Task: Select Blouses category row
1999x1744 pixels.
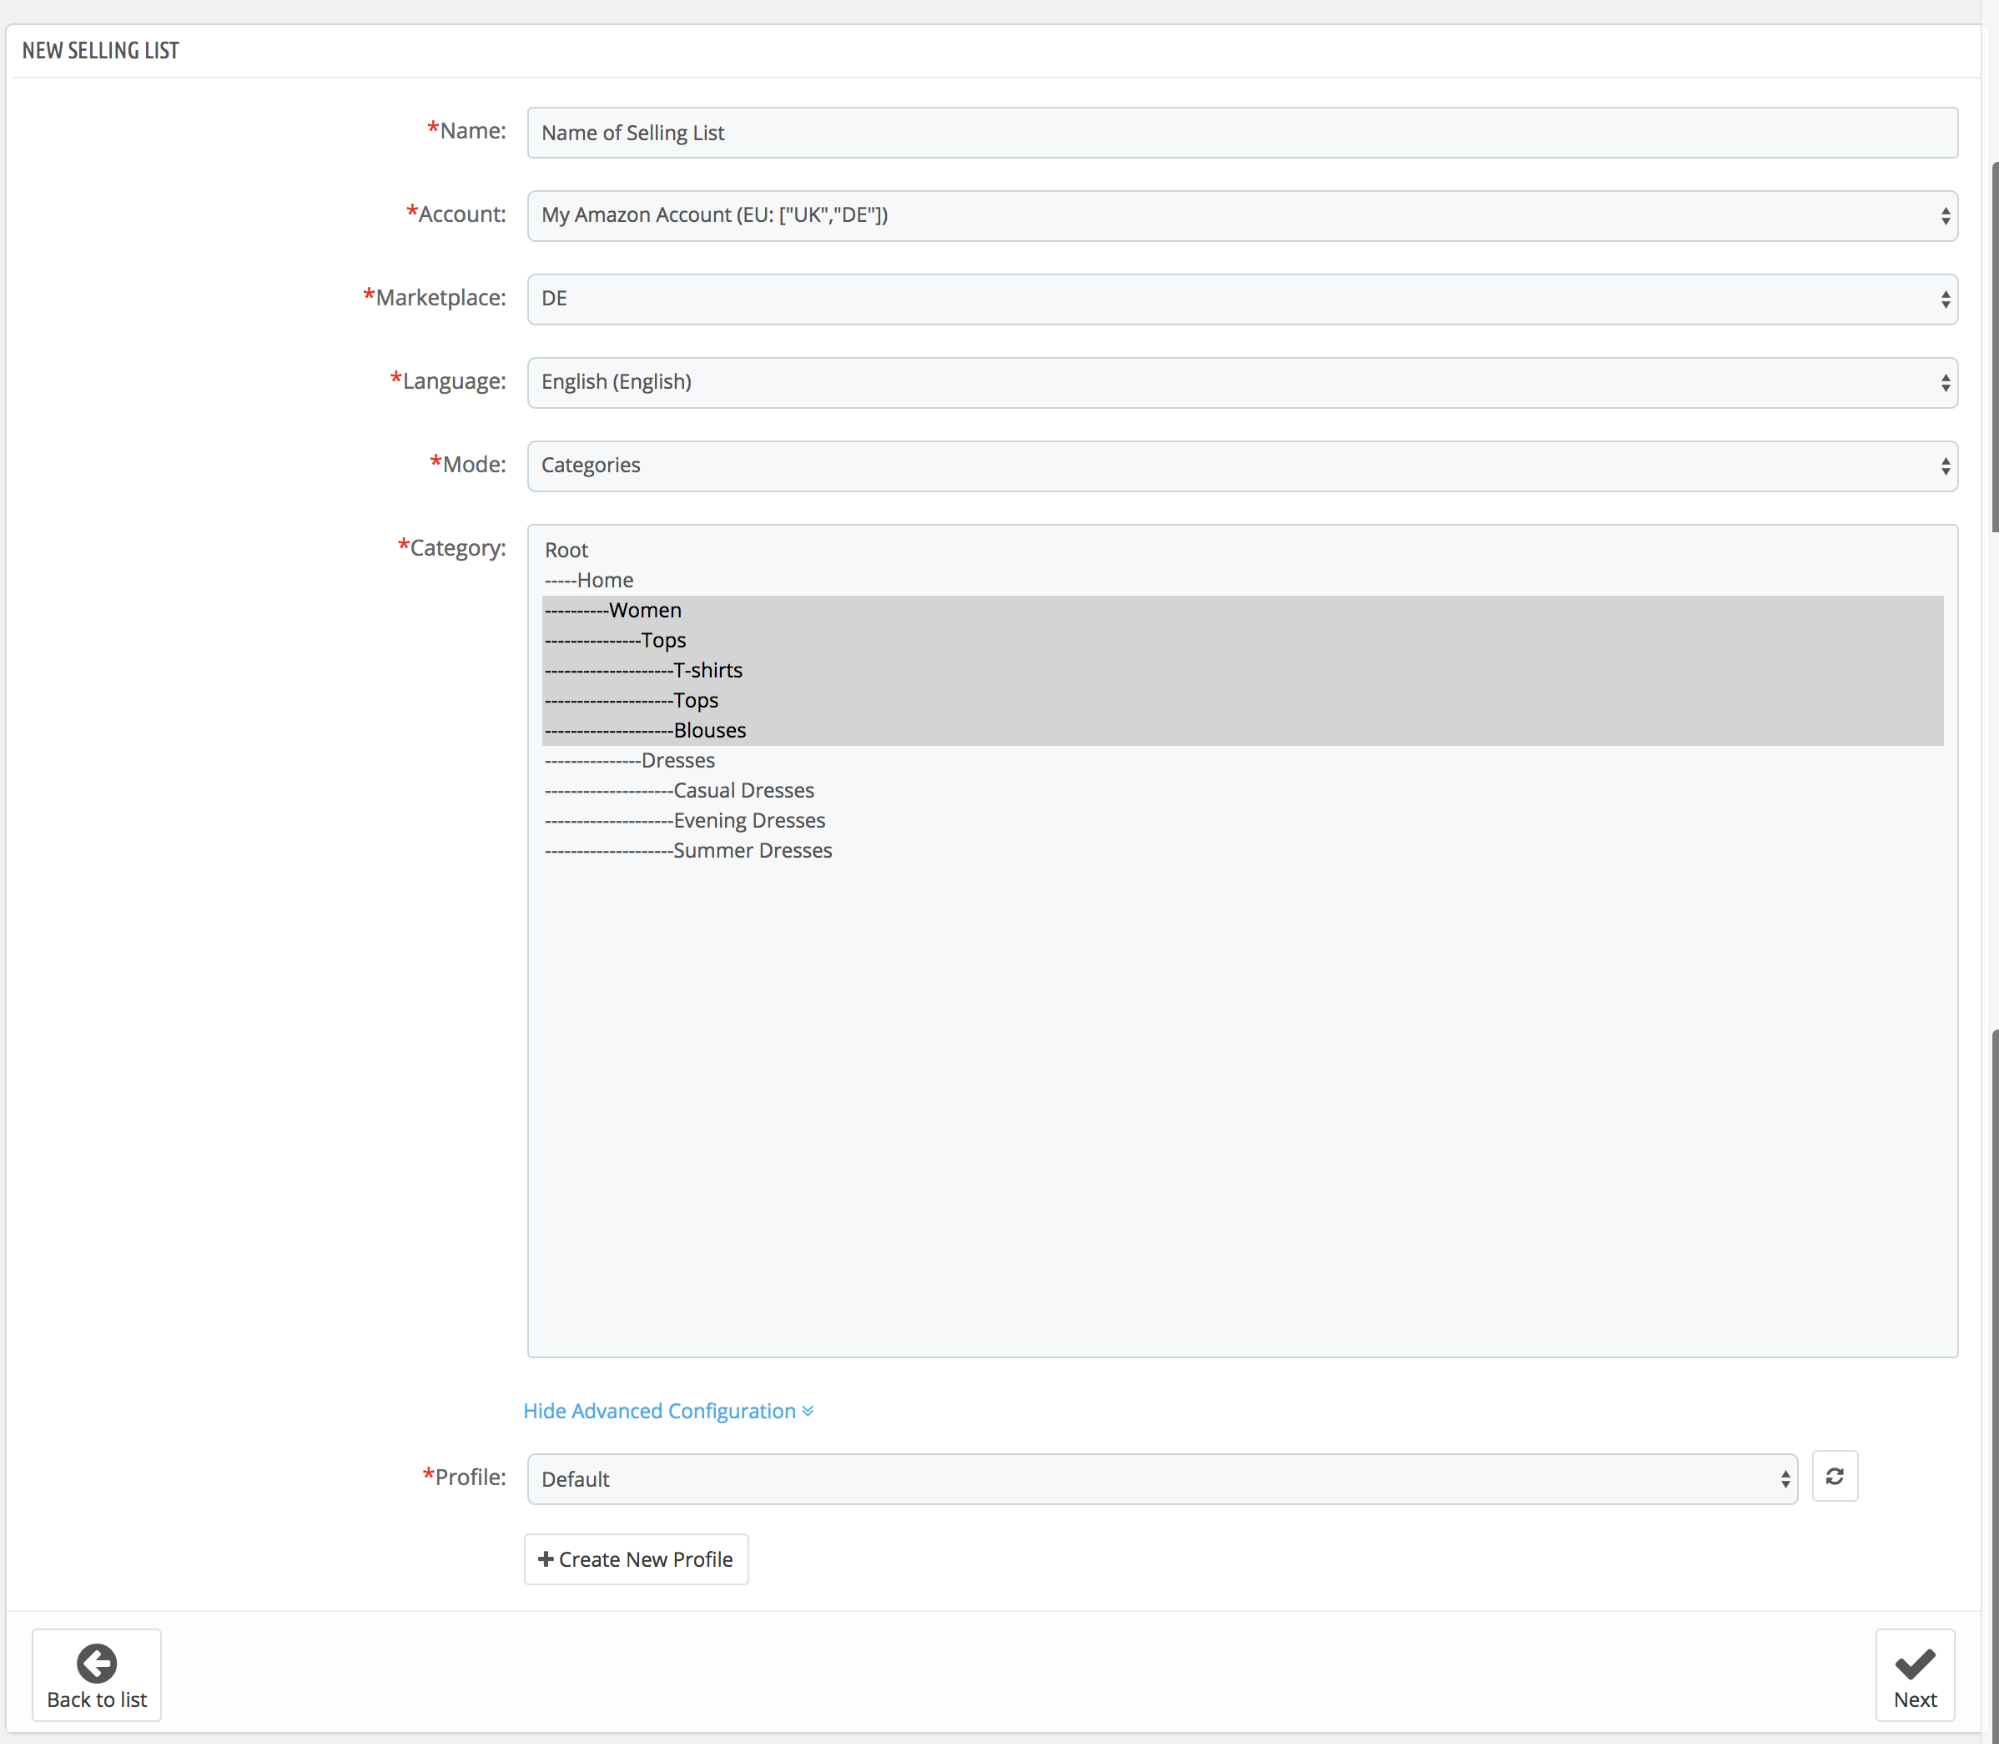Action: 1242,730
